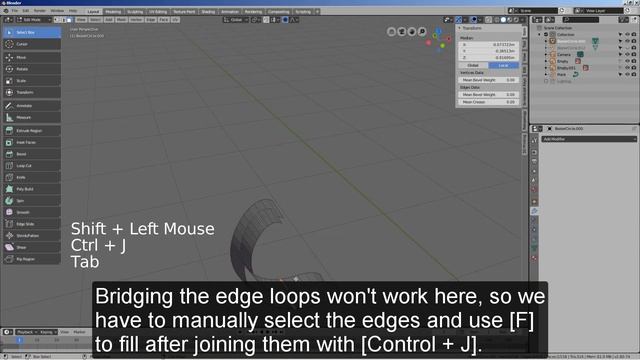Select the Rip Region tool

click(x=32, y=259)
